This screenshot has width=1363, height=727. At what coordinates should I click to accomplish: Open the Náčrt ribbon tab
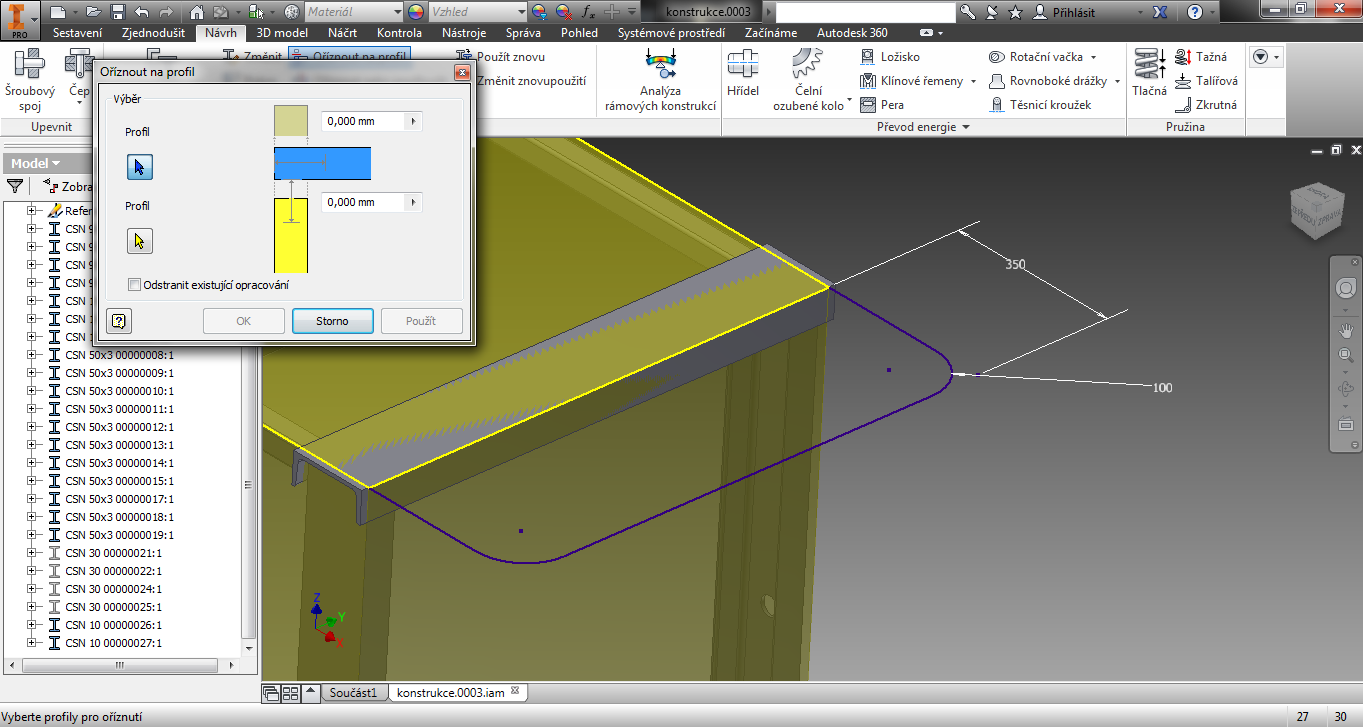tap(343, 33)
